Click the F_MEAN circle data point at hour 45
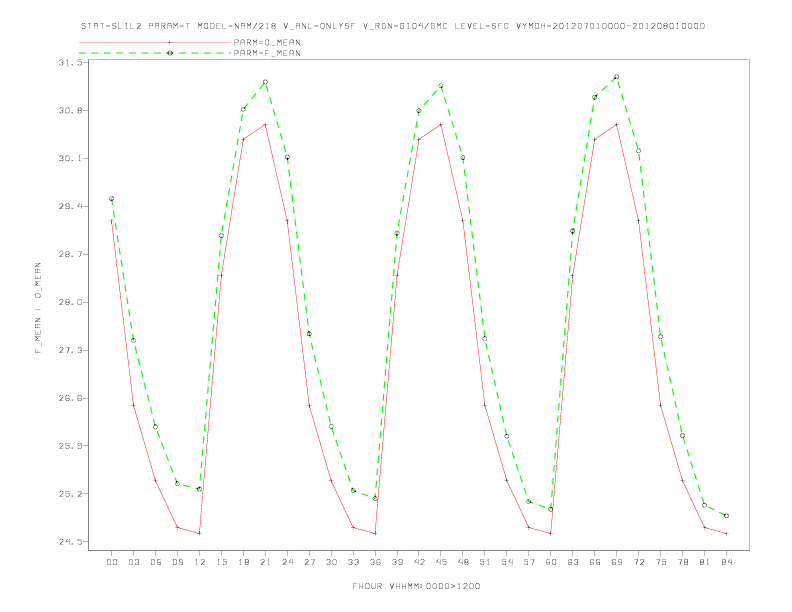Image resolution: width=792 pixels, height=612 pixels. [441, 86]
